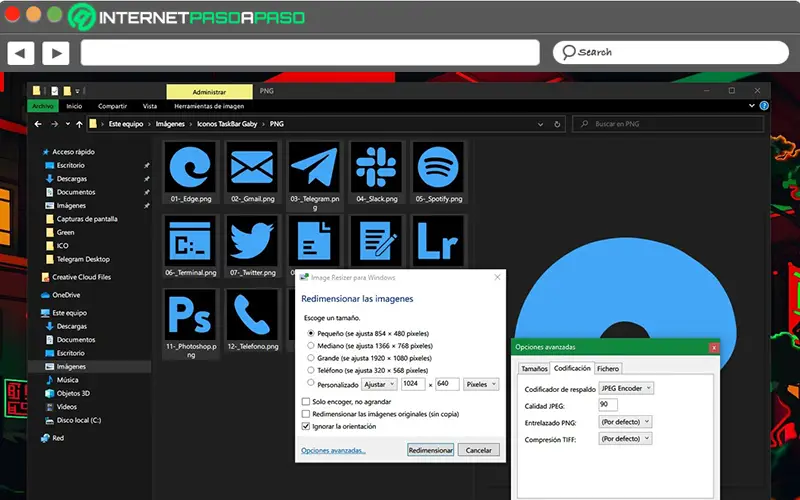Enable Redimensionar las imágenes originales
The height and width of the screenshot is (500, 800).
pos(306,414)
